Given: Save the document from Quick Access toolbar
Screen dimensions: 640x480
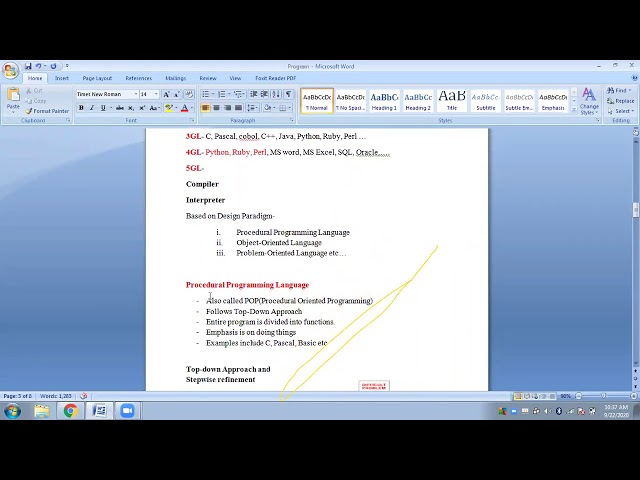Looking at the screenshot, I should 28,66.
